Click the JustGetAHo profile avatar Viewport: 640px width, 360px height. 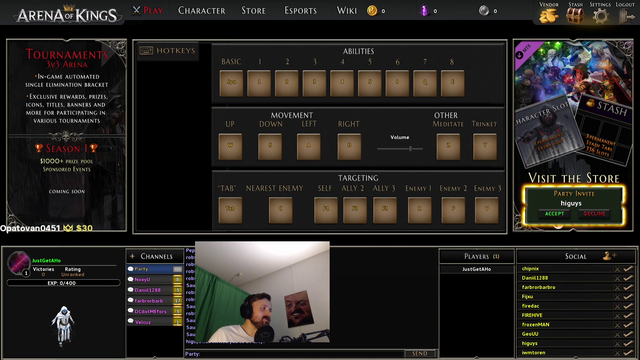[x=18, y=263]
